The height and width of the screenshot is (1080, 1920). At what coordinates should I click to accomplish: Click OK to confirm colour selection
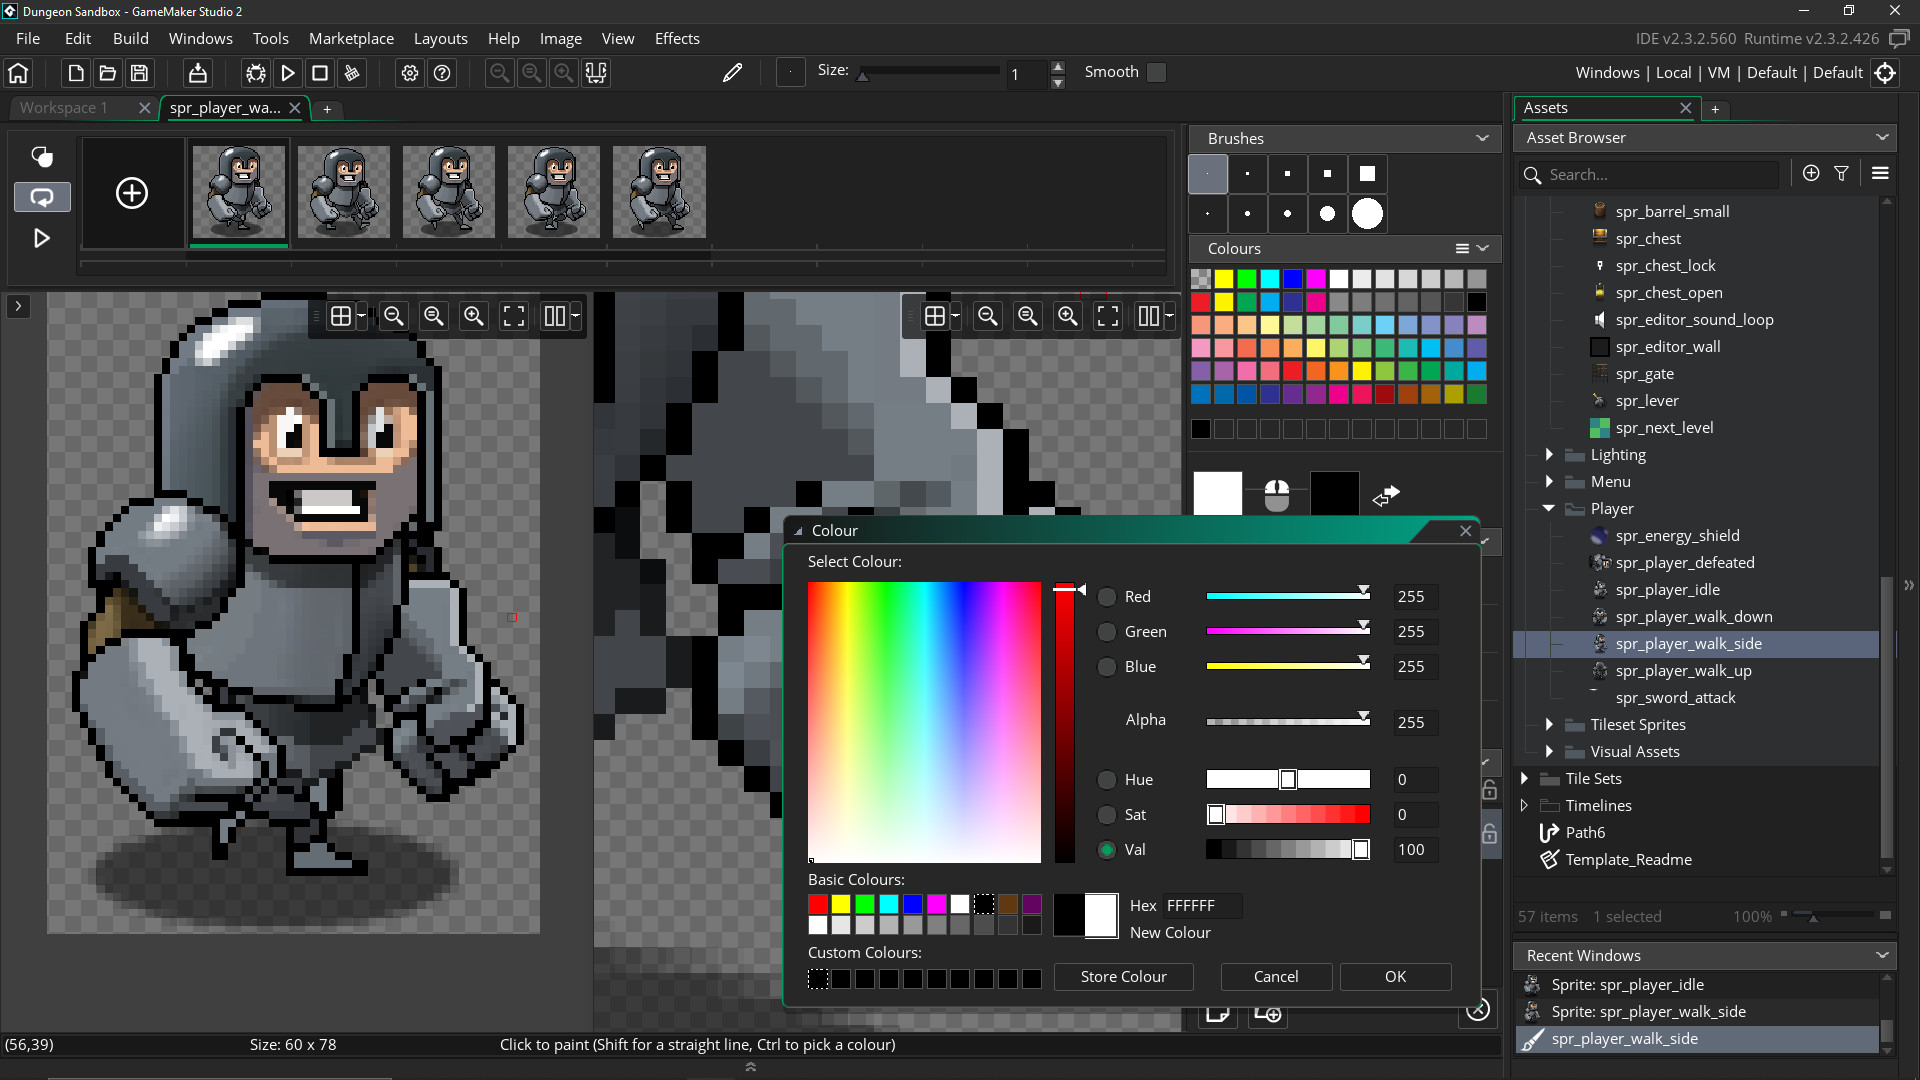pyautogui.click(x=1395, y=976)
